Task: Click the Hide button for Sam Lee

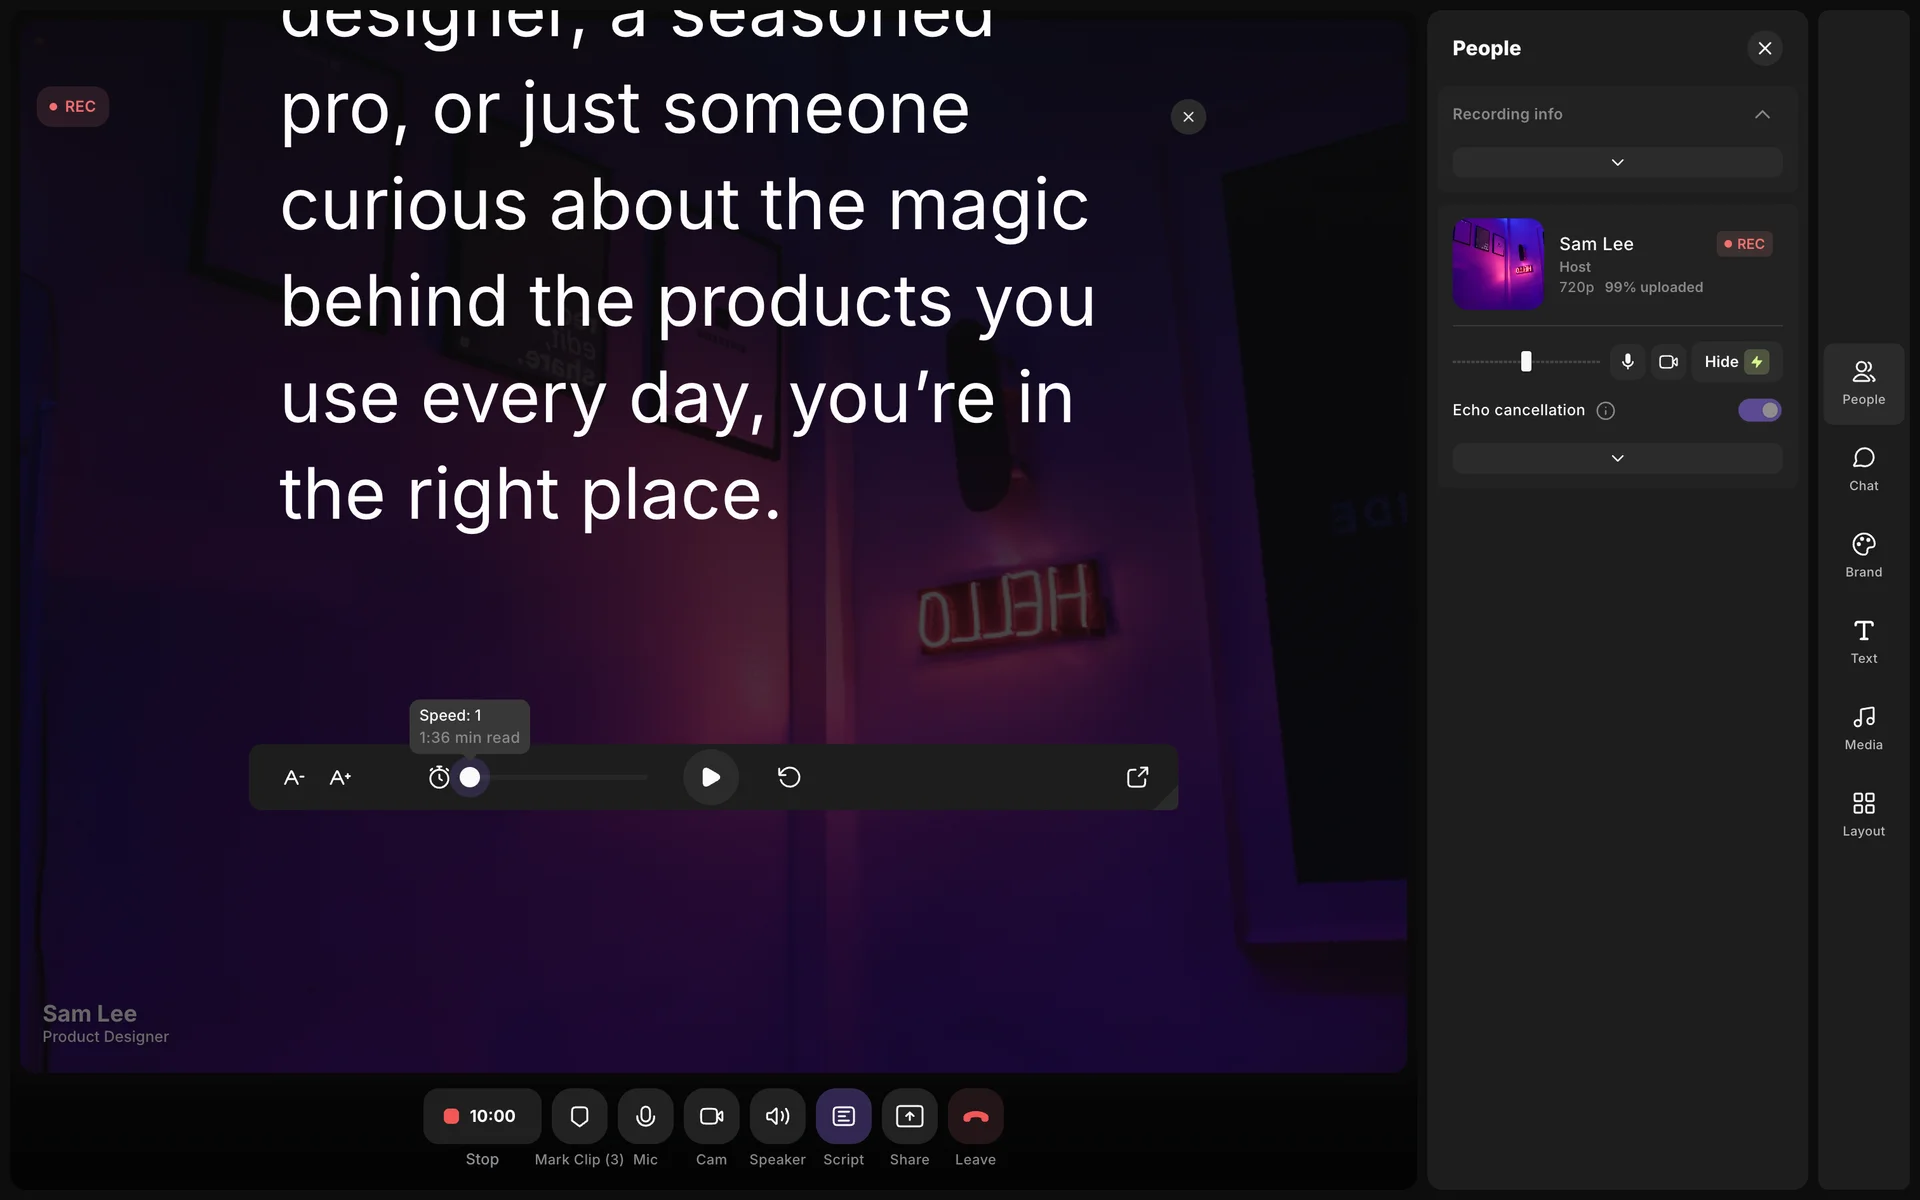Action: pos(1735,362)
